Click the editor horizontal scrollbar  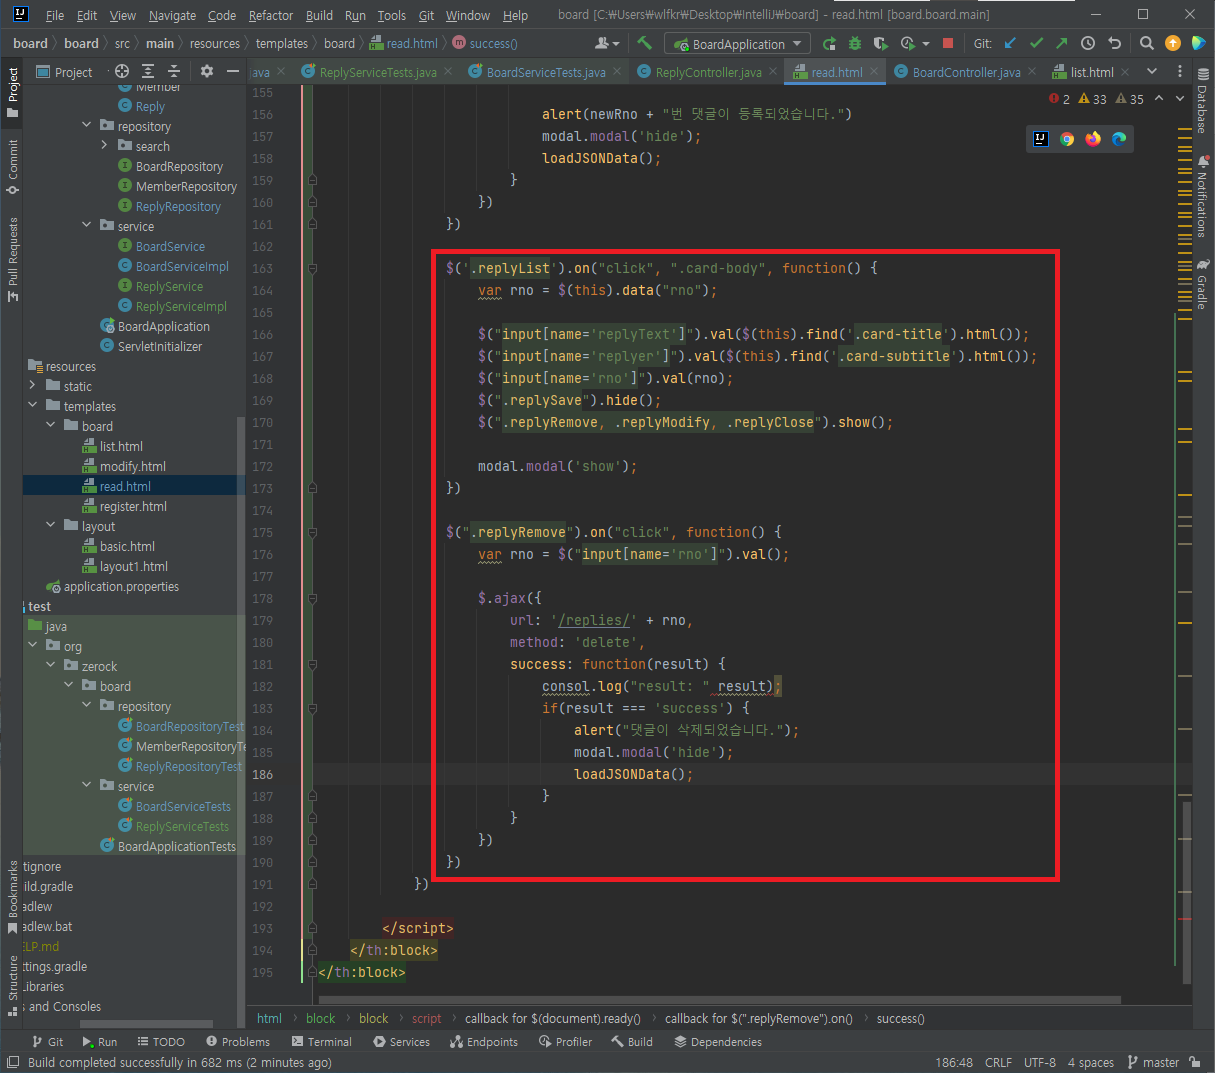coord(718,998)
